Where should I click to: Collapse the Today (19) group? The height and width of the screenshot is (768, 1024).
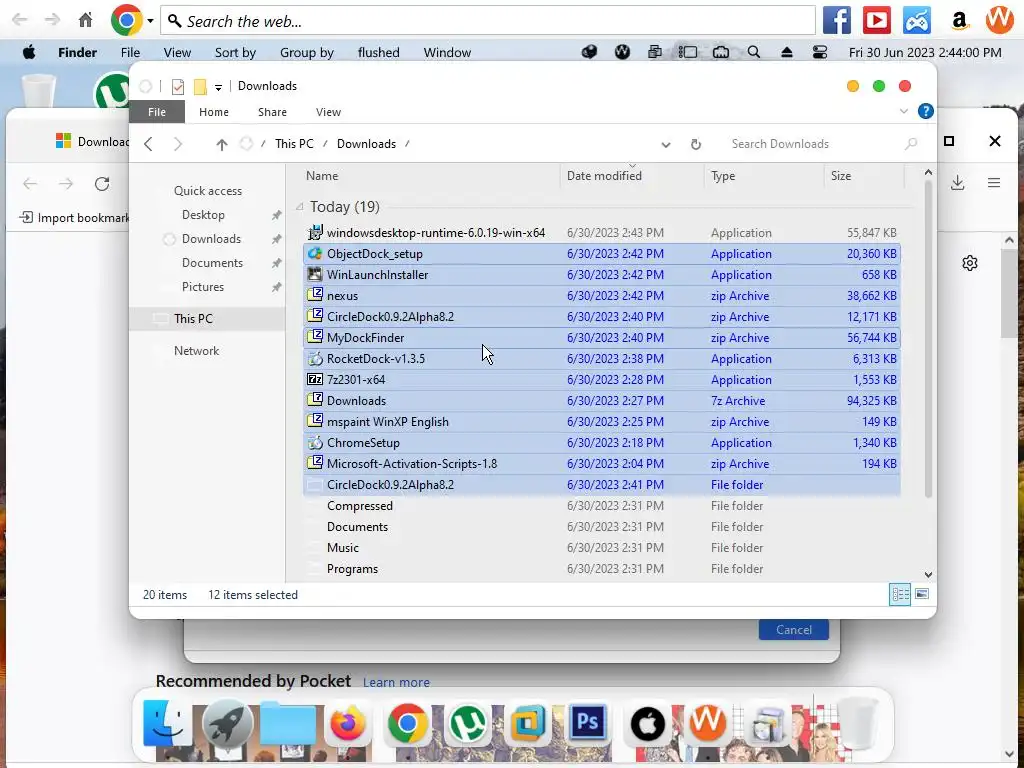coord(299,206)
